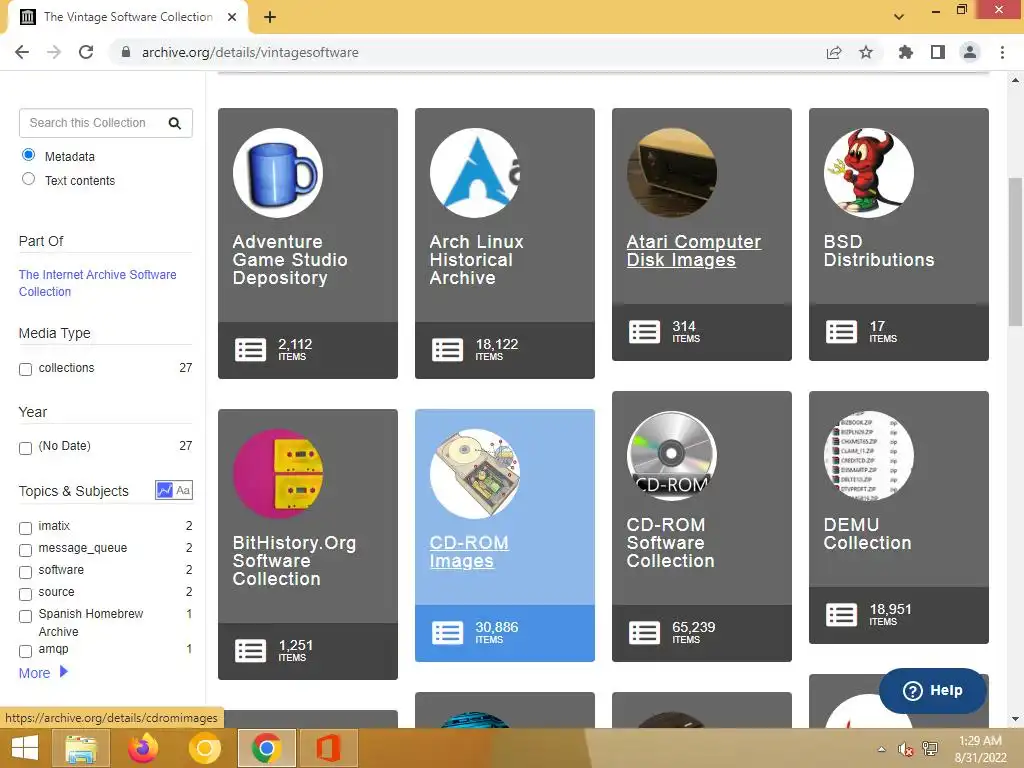Check the (No Date) year checkbox

25,448
